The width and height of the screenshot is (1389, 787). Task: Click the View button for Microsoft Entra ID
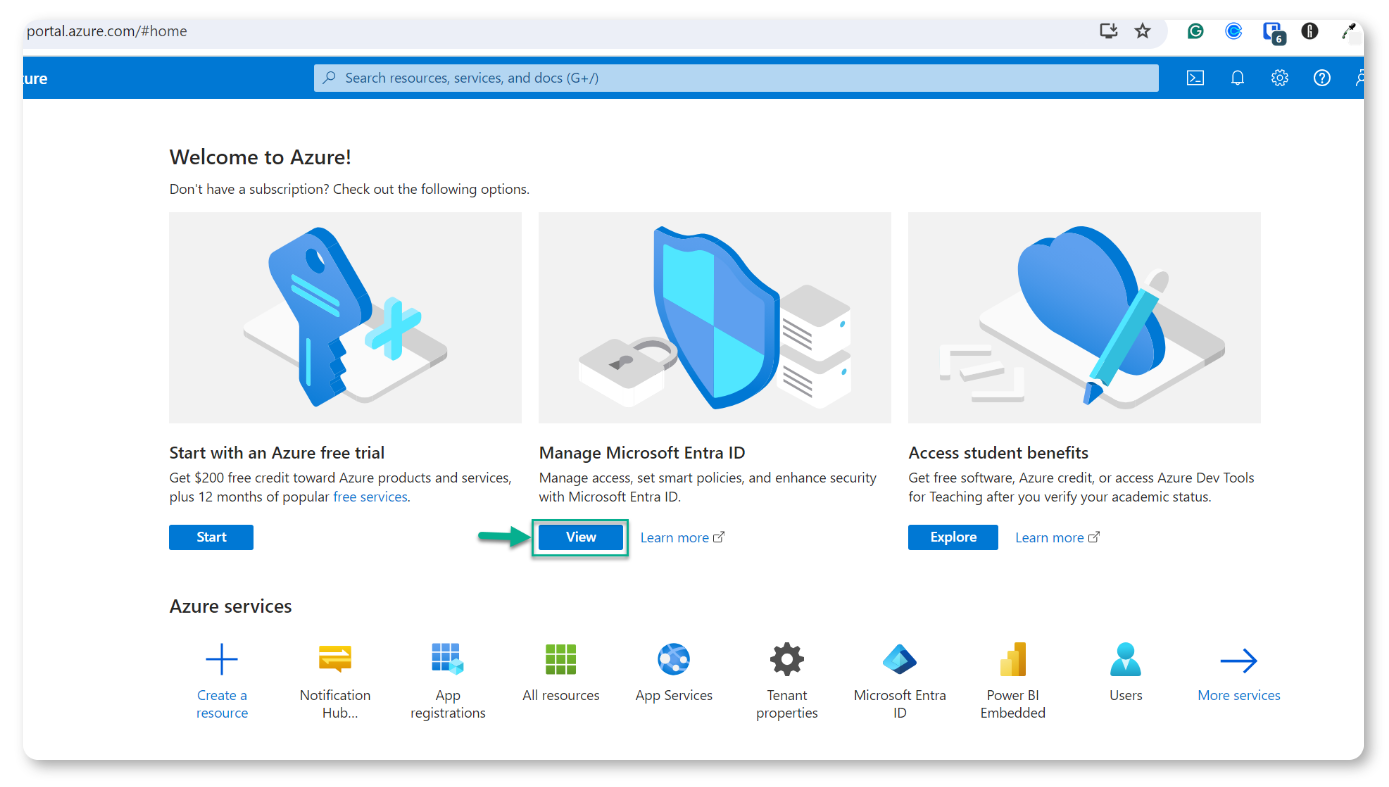click(x=581, y=537)
